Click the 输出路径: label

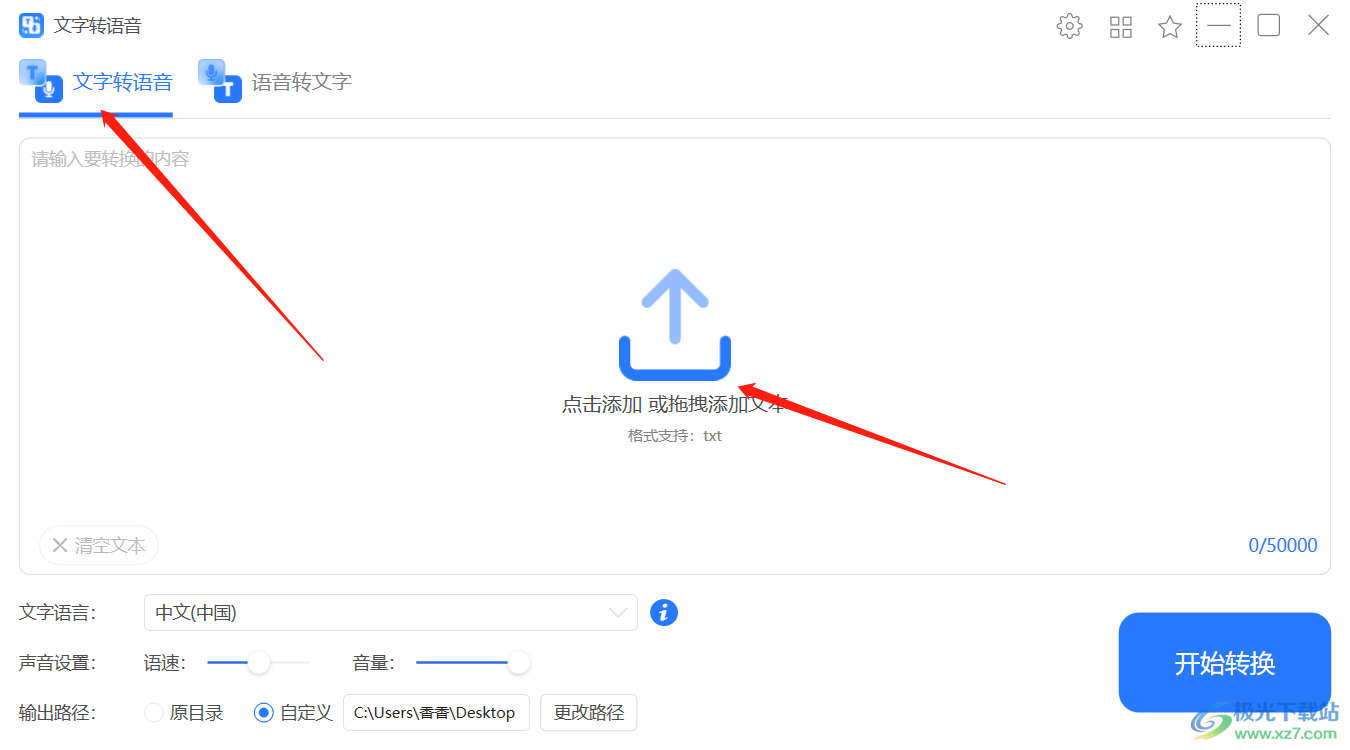[57, 713]
